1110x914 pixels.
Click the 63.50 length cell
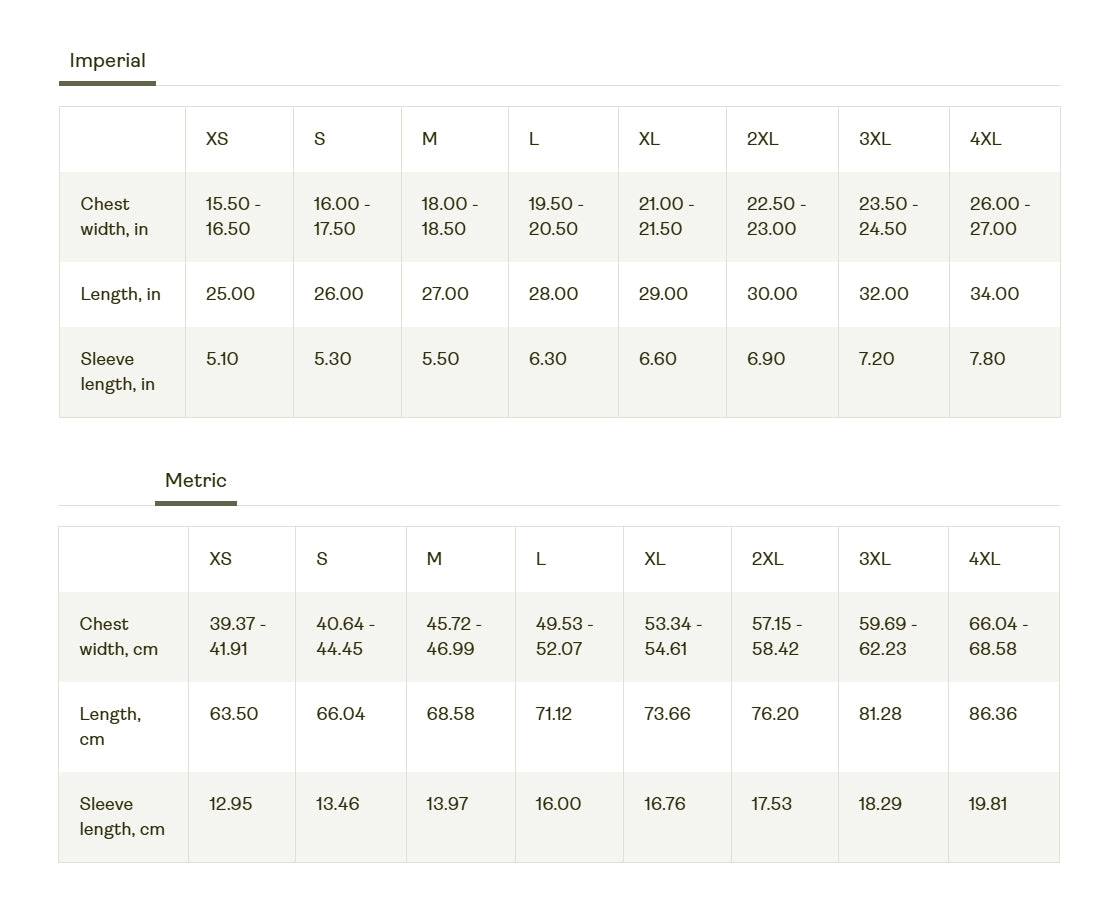[x=234, y=714]
